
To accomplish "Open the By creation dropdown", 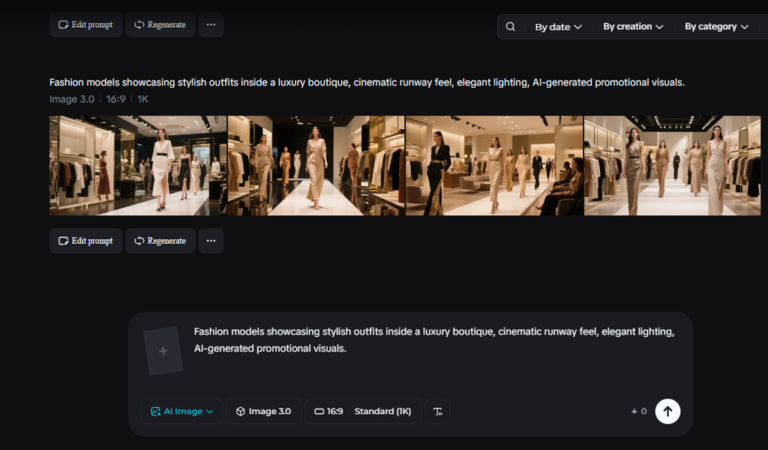I will pos(633,26).
